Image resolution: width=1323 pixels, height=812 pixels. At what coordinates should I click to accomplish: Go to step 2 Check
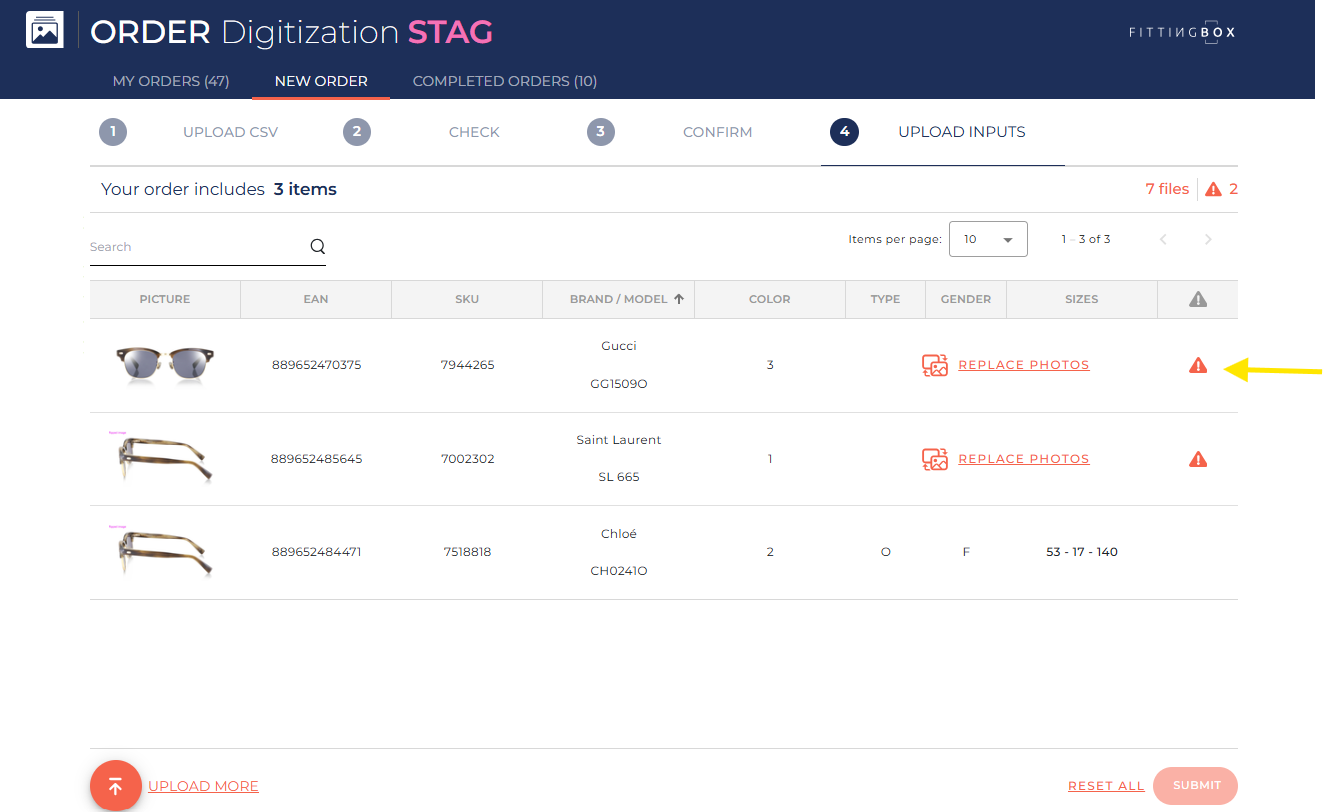[x=421, y=132]
